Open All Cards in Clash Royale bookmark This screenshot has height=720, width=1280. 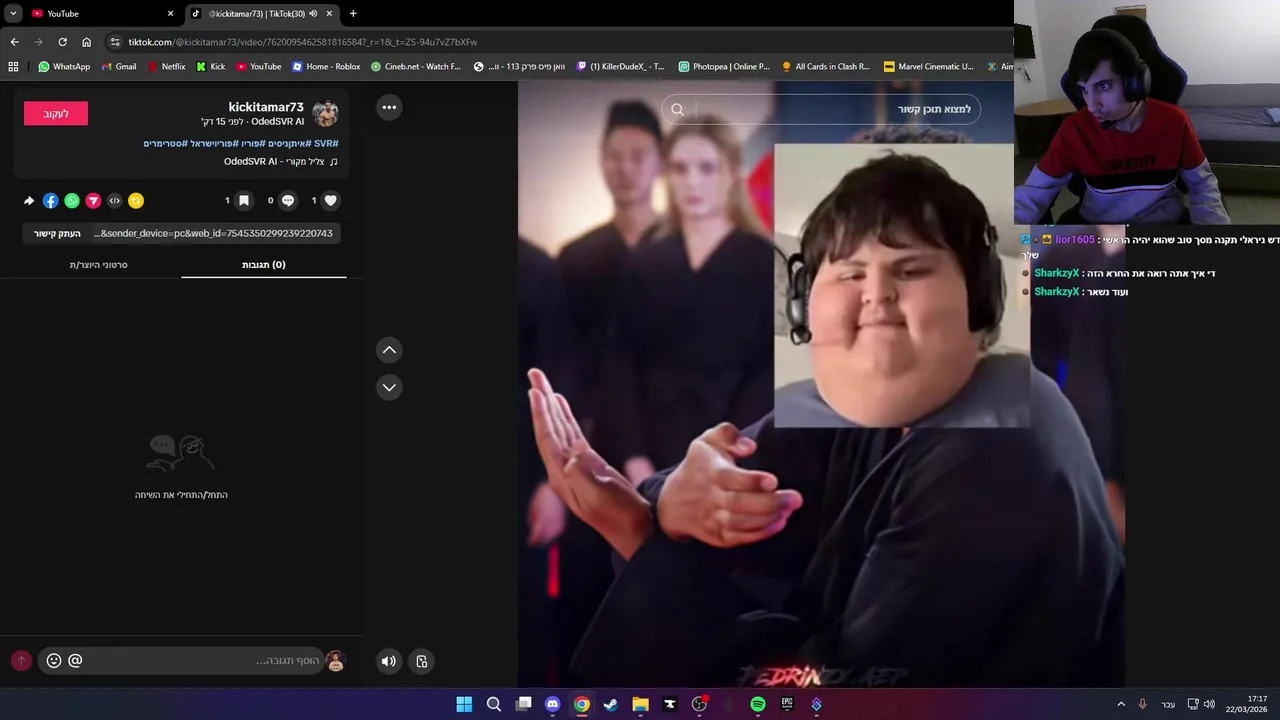[825, 66]
